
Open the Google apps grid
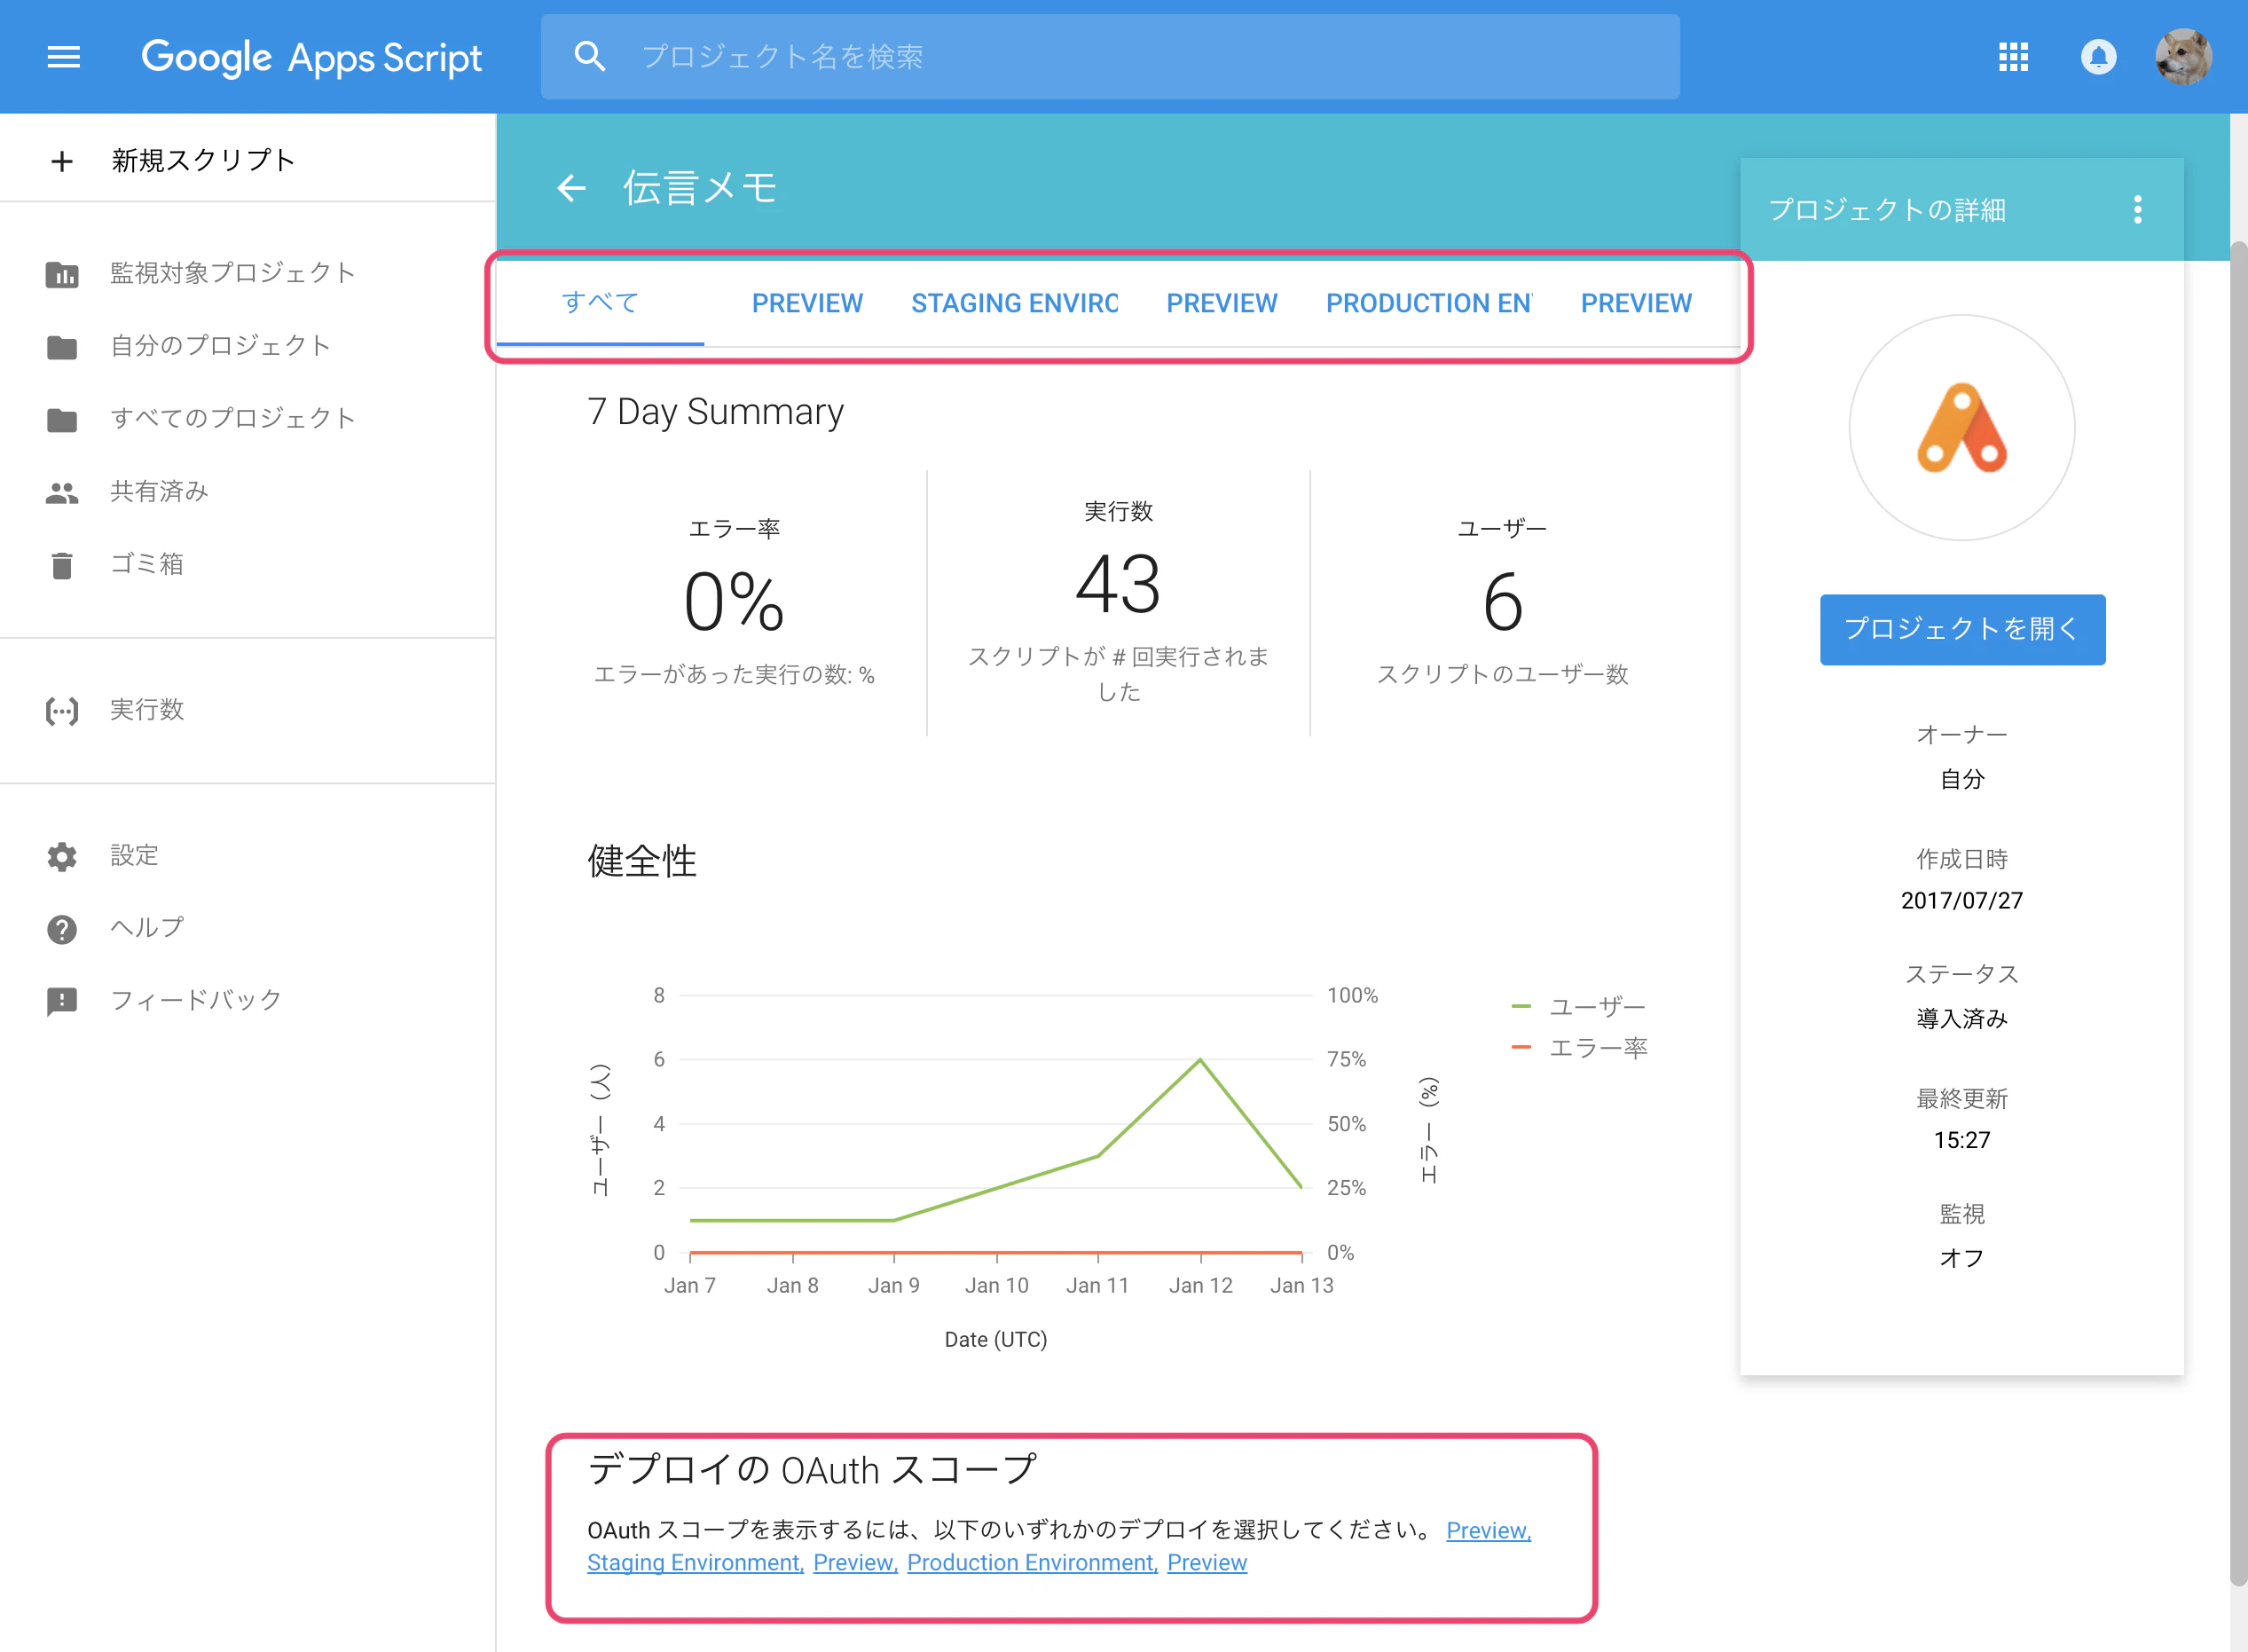[x=2013, y=57]
